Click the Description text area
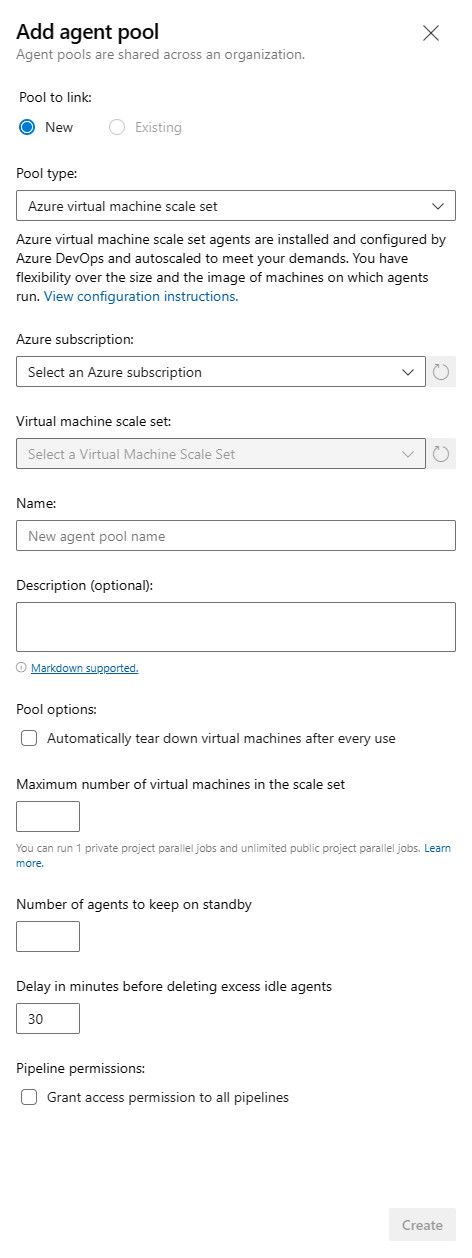This screenshot has height=1258, width=472. (236, 627)
